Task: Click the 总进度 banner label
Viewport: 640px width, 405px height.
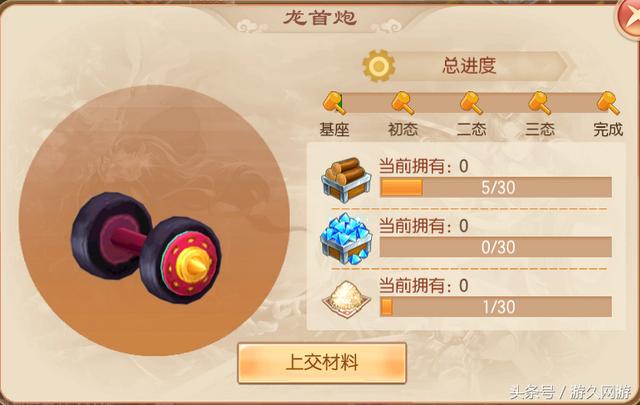Action: (469, 66)
